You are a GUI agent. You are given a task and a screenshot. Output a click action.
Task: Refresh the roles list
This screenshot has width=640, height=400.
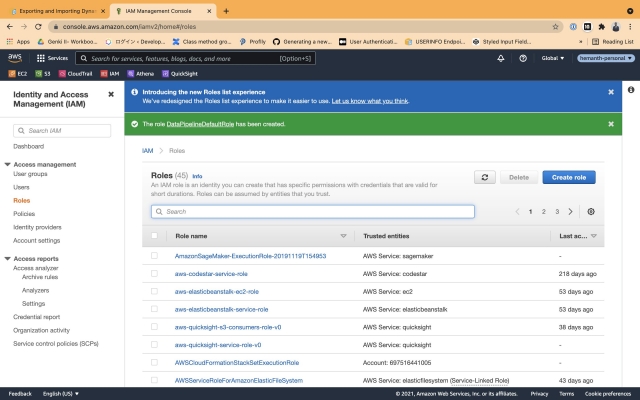485,177
